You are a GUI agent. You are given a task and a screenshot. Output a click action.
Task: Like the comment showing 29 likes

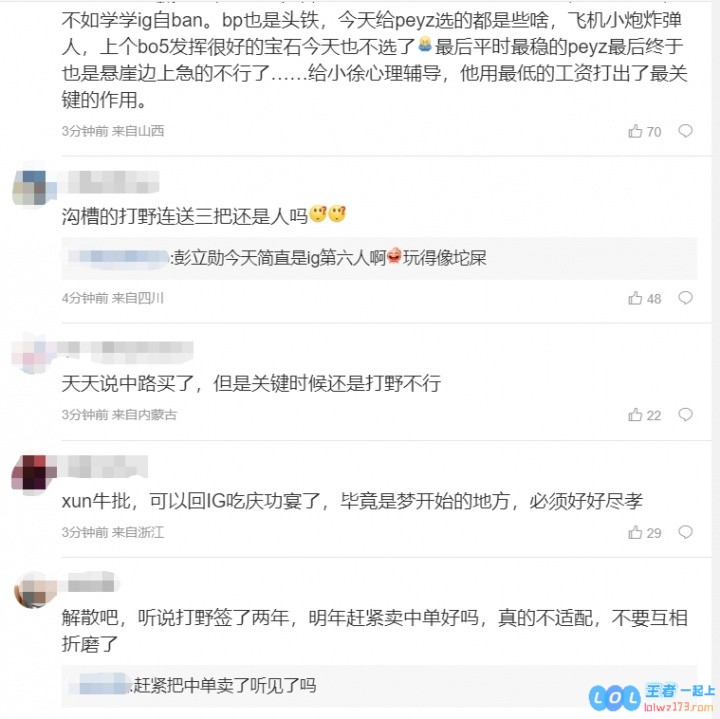point(644,533)
